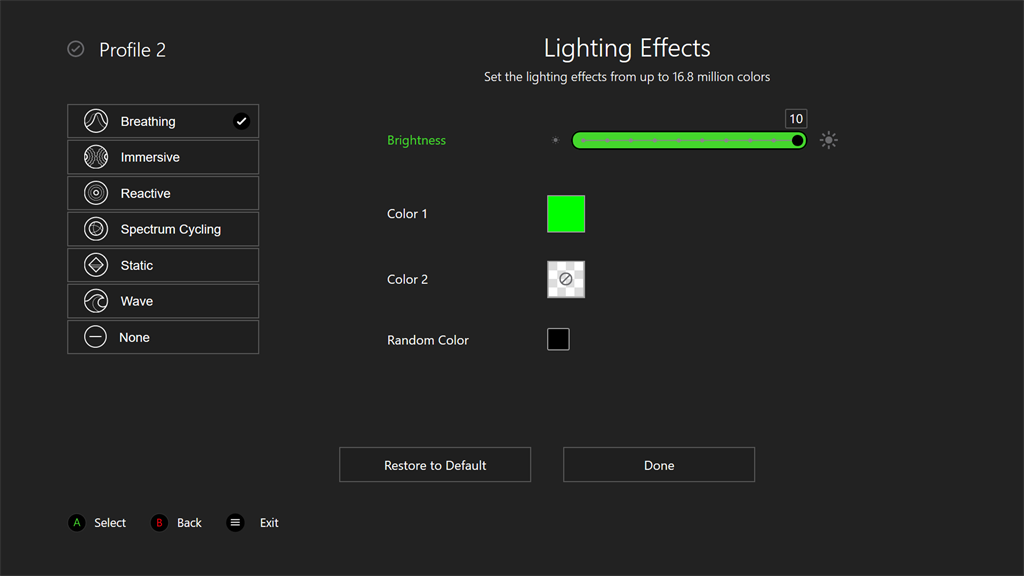Click the Exit label in the footer
The height and width of the screenshot is (576, 1024).
click(269, 522)
